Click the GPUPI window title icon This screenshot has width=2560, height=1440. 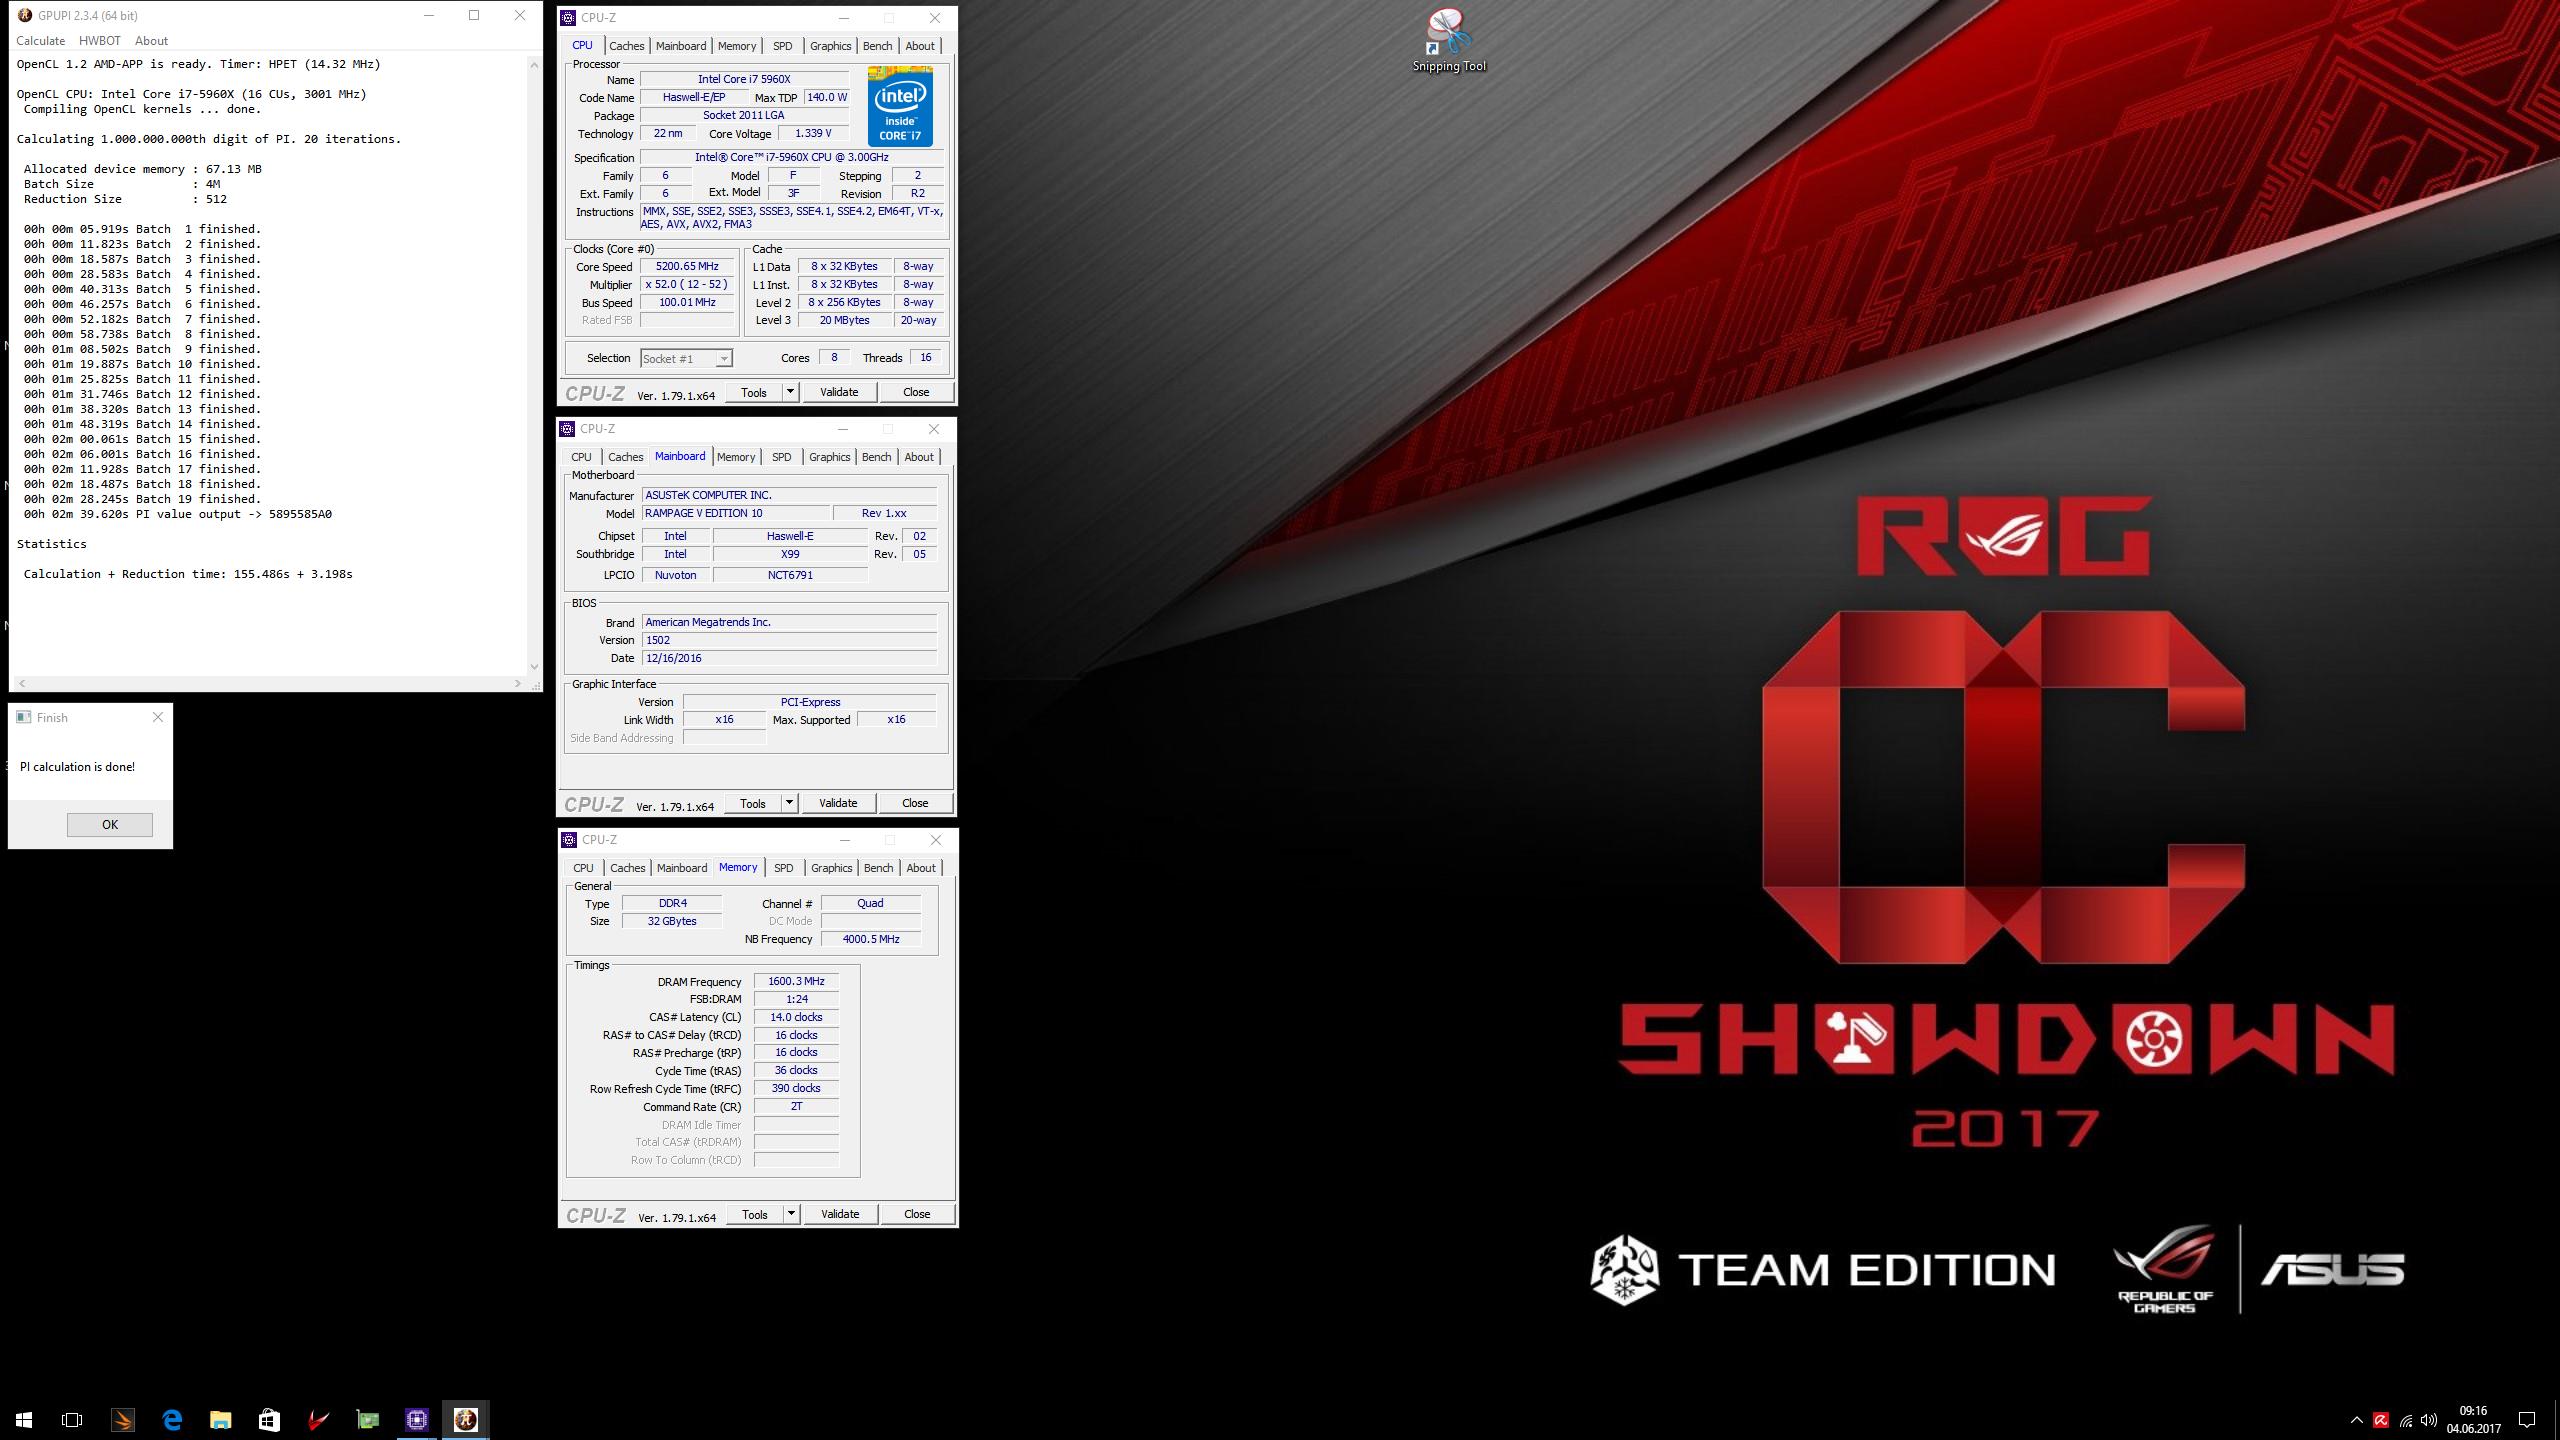pyautogui.click(x=25, y=15)
